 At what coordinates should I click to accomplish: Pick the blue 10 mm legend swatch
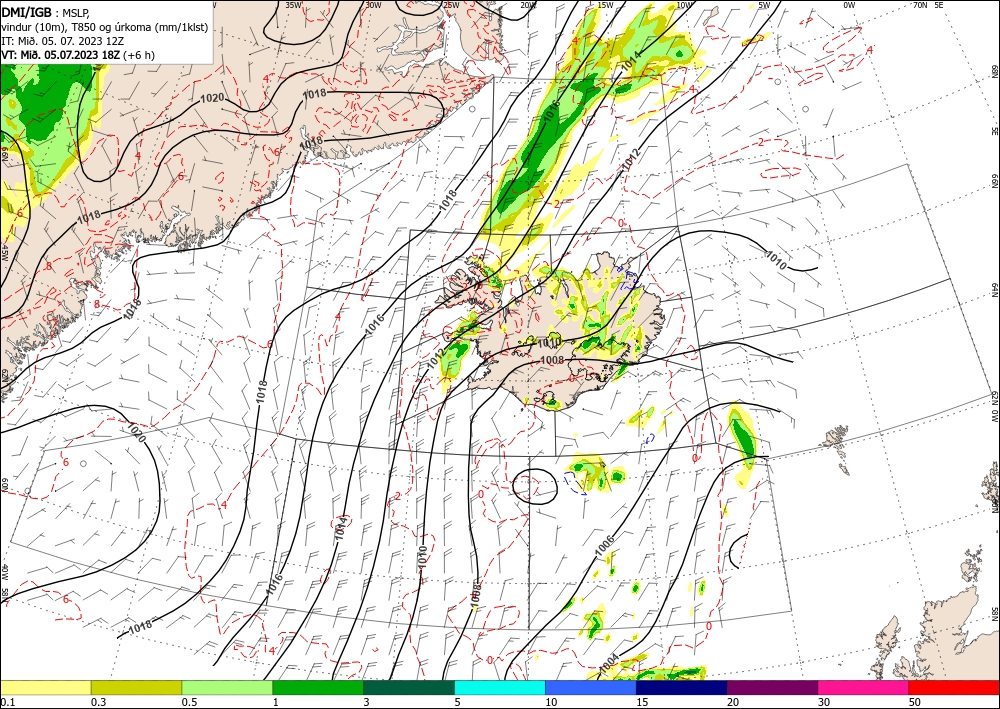[x=591, y=687]
